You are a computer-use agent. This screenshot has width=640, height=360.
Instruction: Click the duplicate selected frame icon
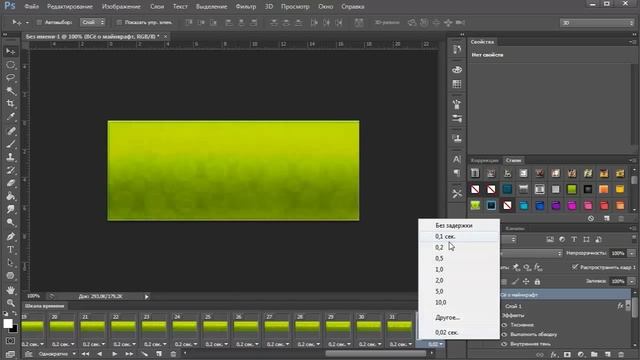point(159,354)
